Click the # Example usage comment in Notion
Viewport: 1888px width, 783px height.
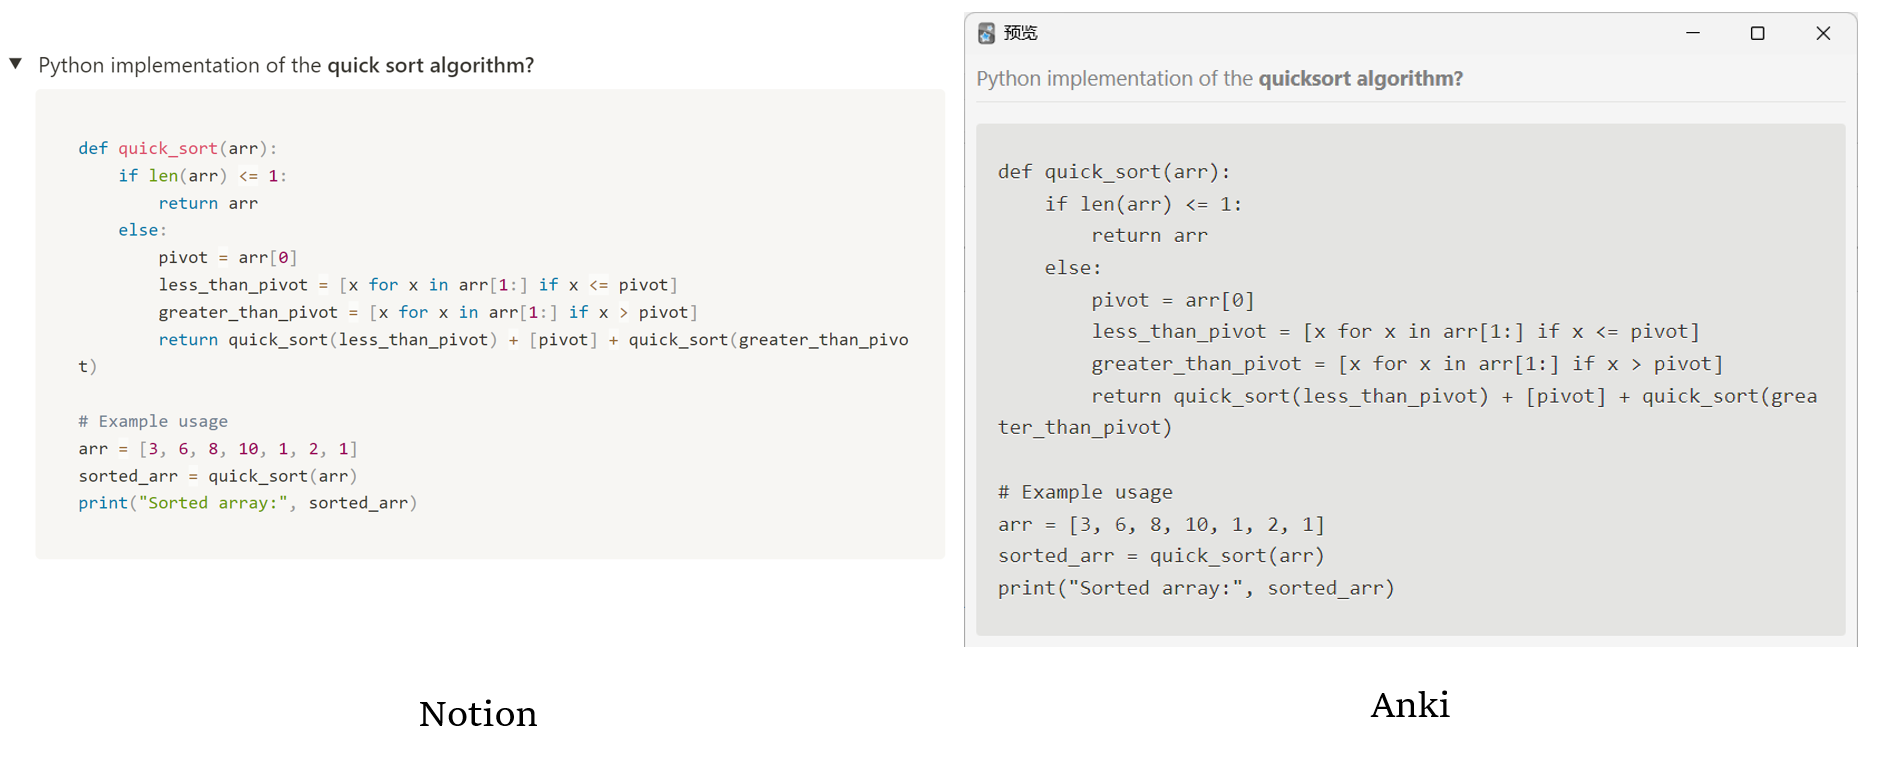[152, 421]
